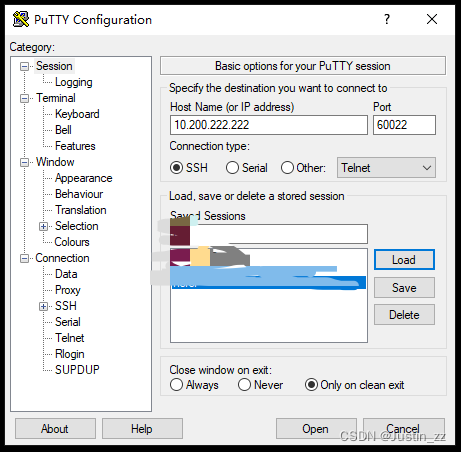Click the Saved Sessions name field
This screenshot has width=461, height=452.
pos(269,234)
